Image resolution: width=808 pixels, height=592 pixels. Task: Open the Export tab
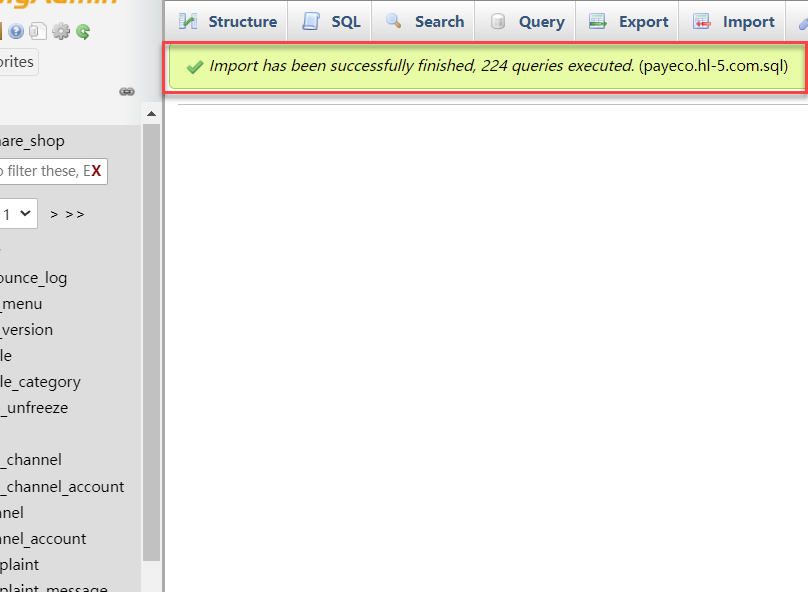pos(629,21)
